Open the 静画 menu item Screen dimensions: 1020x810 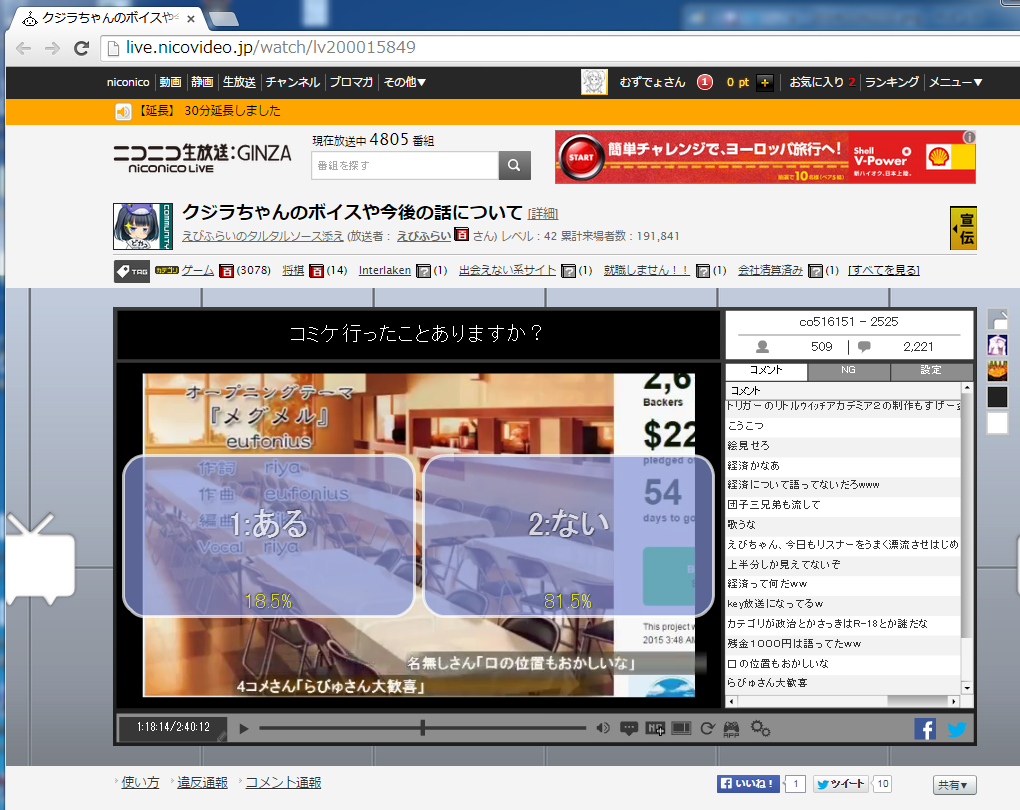point(202,82)
